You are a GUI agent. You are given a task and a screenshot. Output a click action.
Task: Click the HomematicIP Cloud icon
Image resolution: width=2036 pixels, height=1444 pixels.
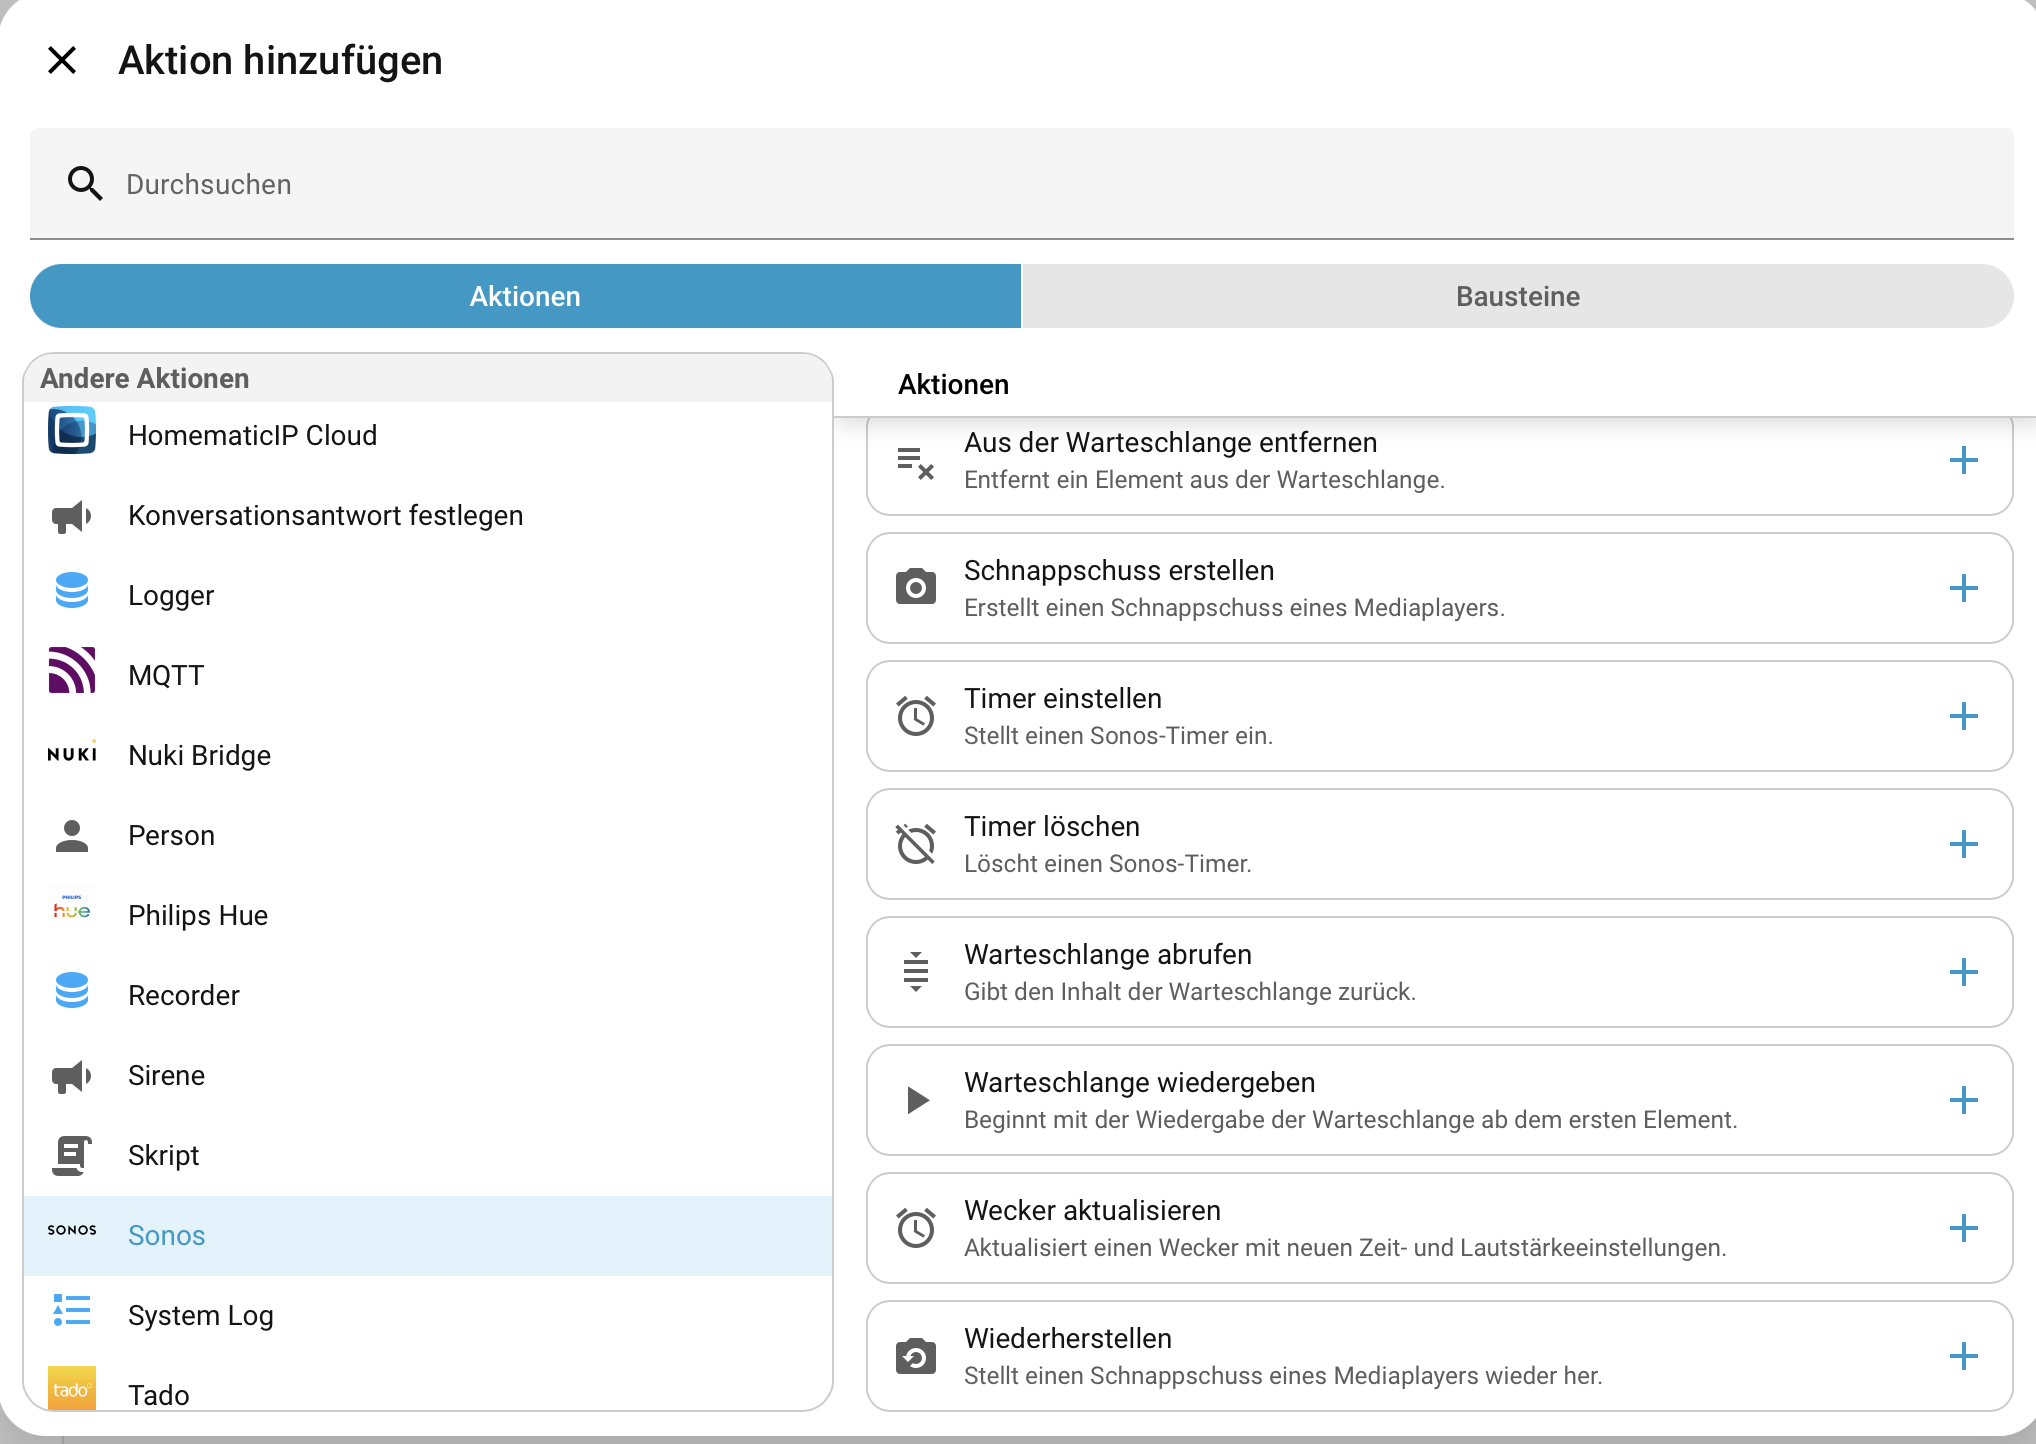(x=72, y=431)
